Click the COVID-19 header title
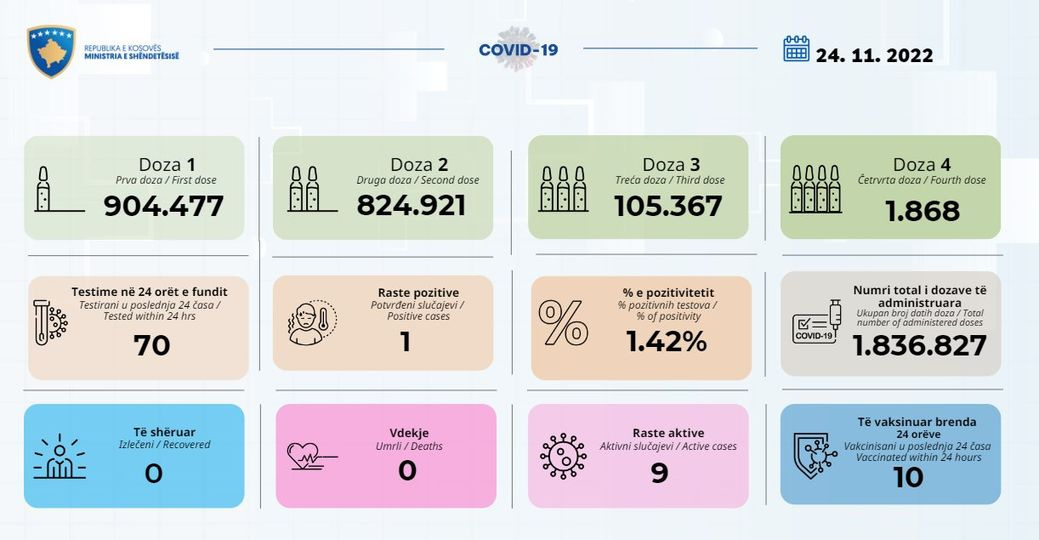 518,50
